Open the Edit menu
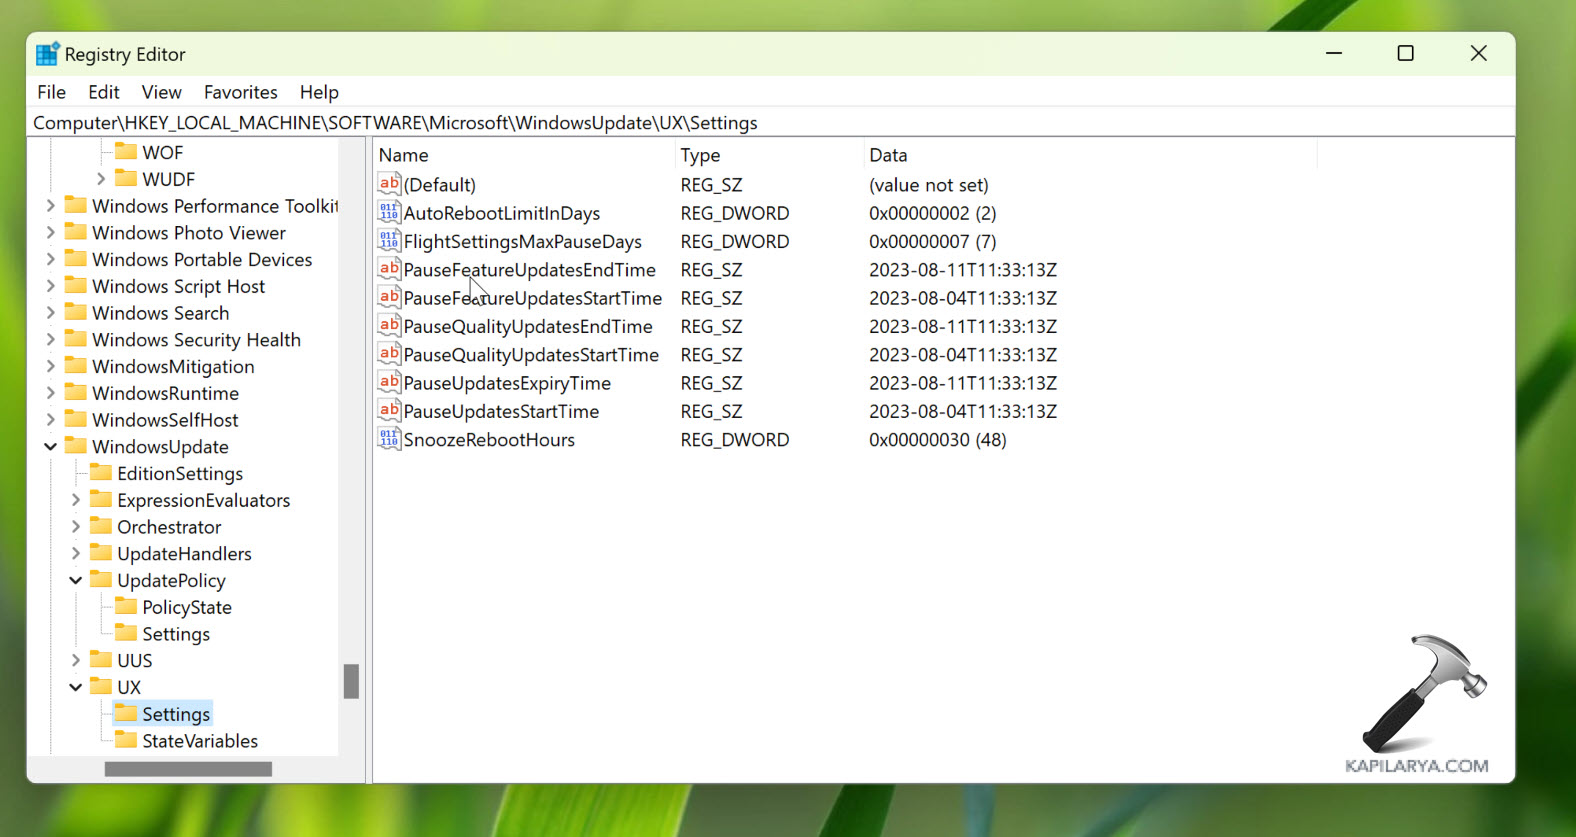Screen dimensions: 1576x837 point(103,92)
